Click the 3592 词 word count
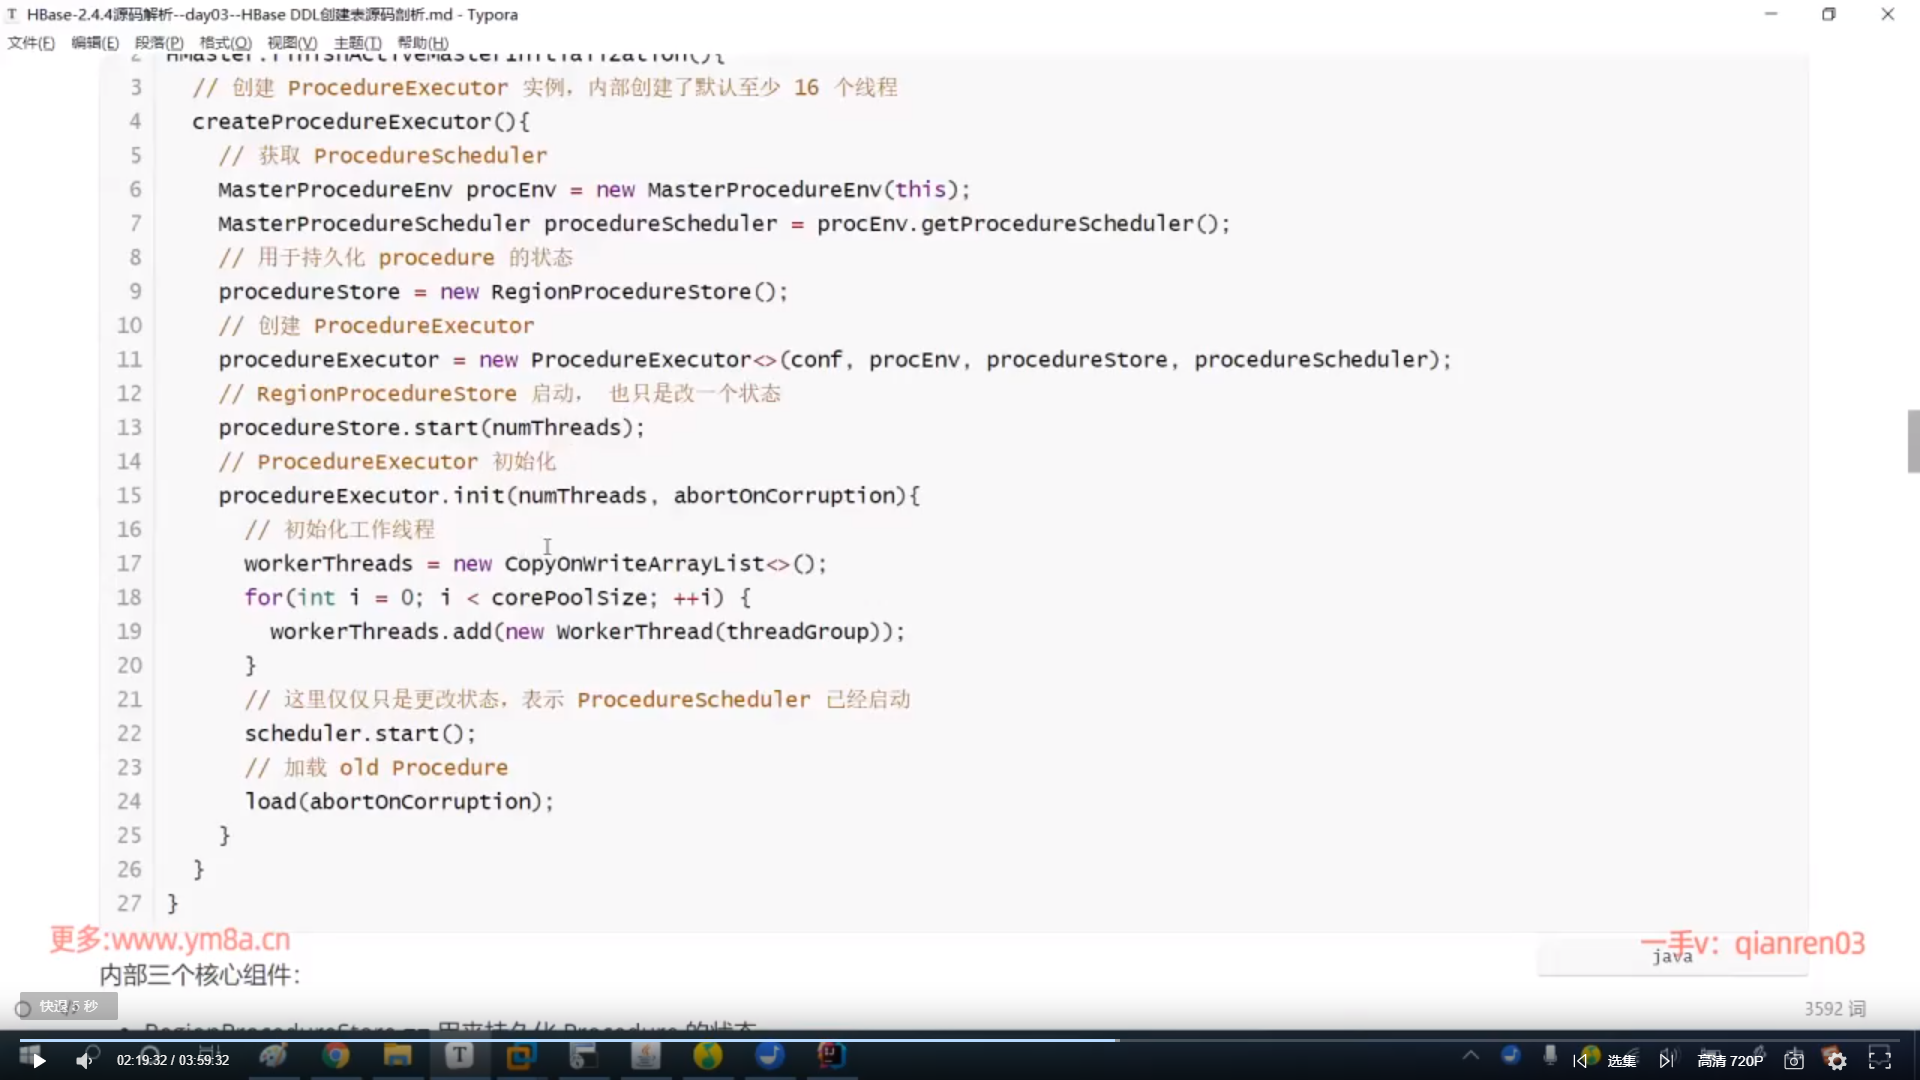 coord(1835,1009)
